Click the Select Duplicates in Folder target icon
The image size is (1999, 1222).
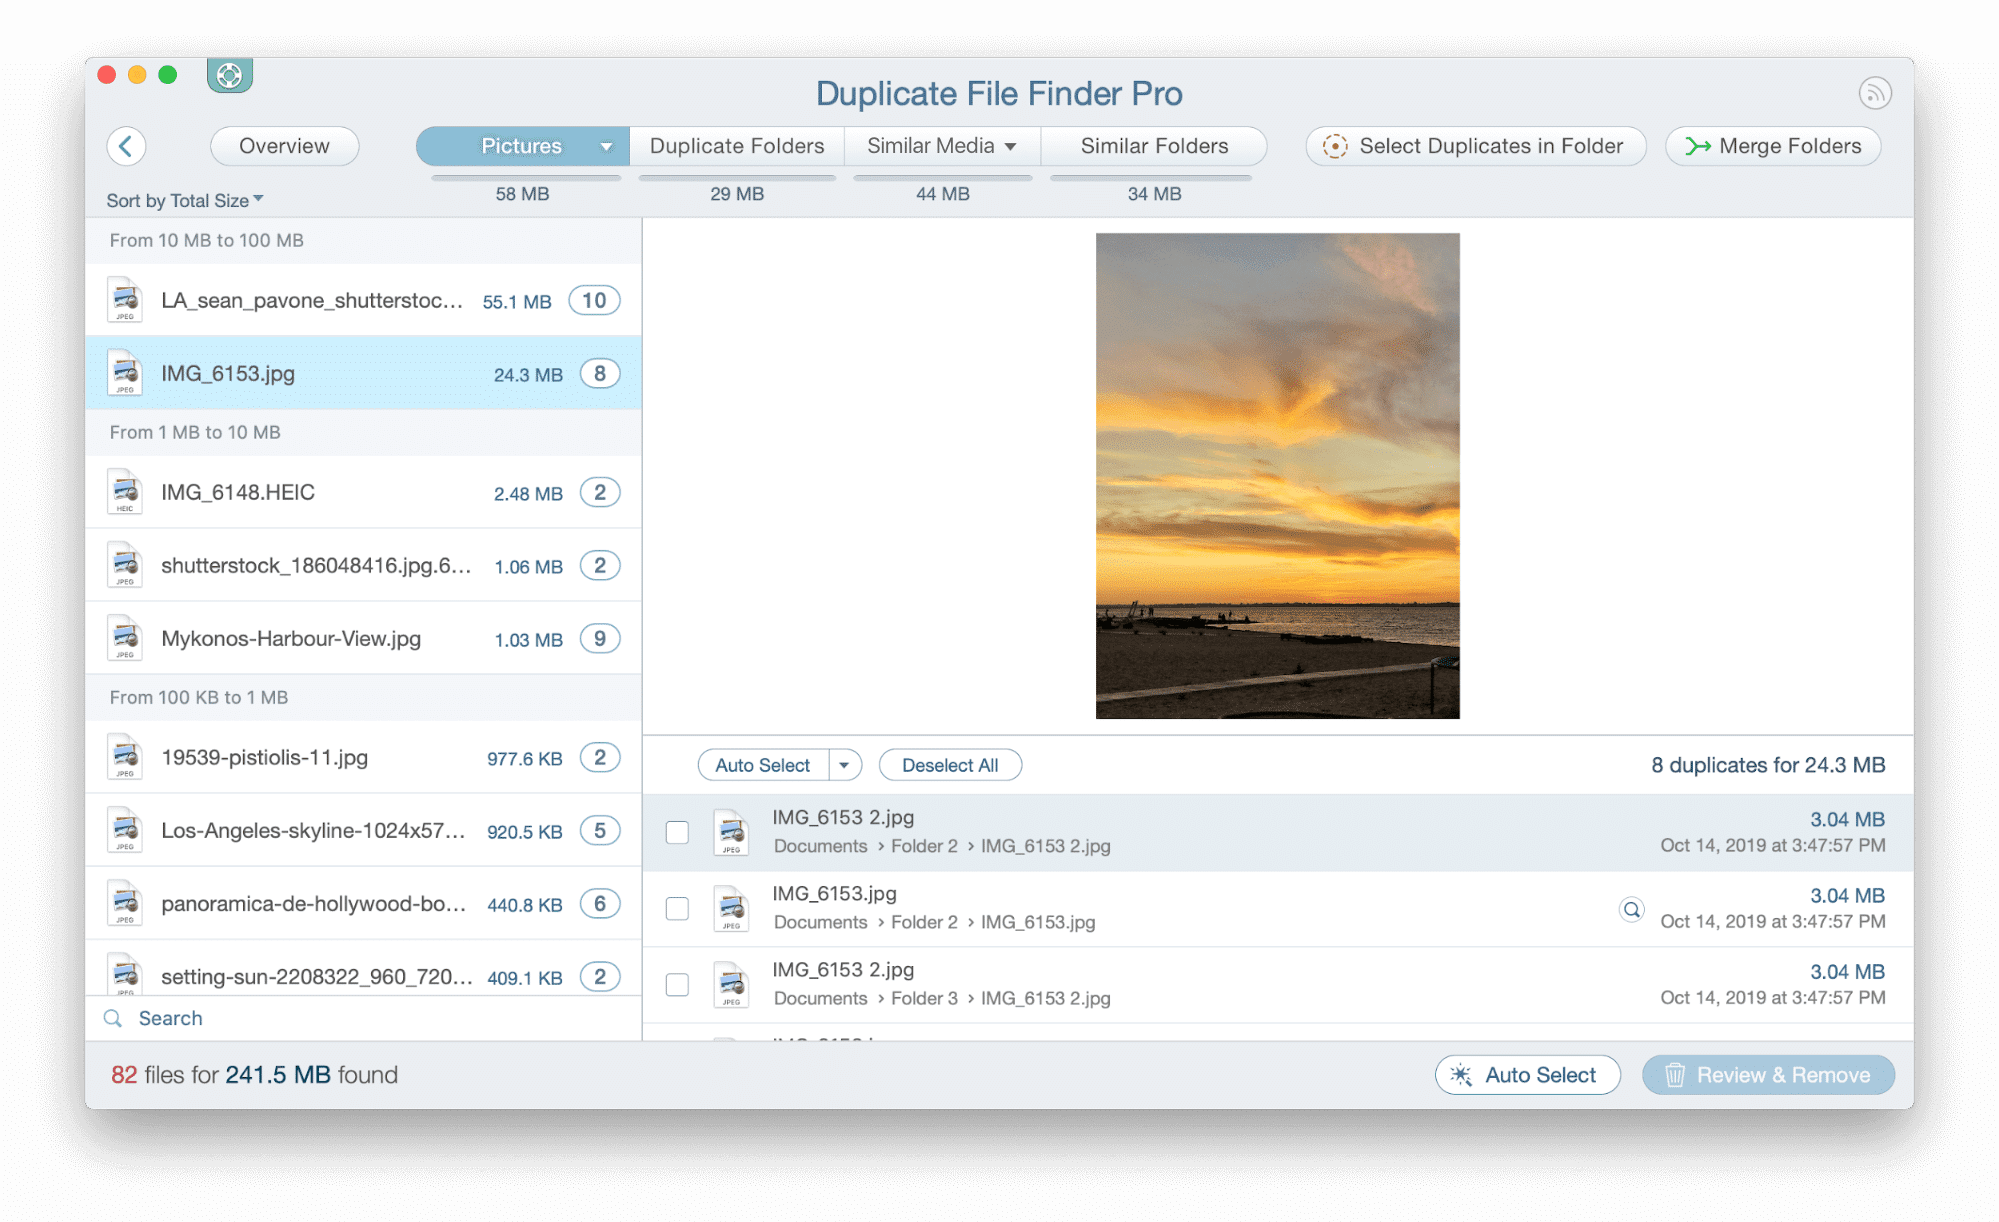point(1337,146)
